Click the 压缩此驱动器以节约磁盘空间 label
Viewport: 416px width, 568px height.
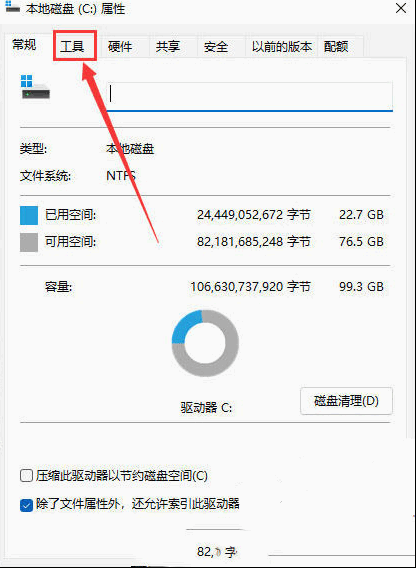click(x=122, y=476)
